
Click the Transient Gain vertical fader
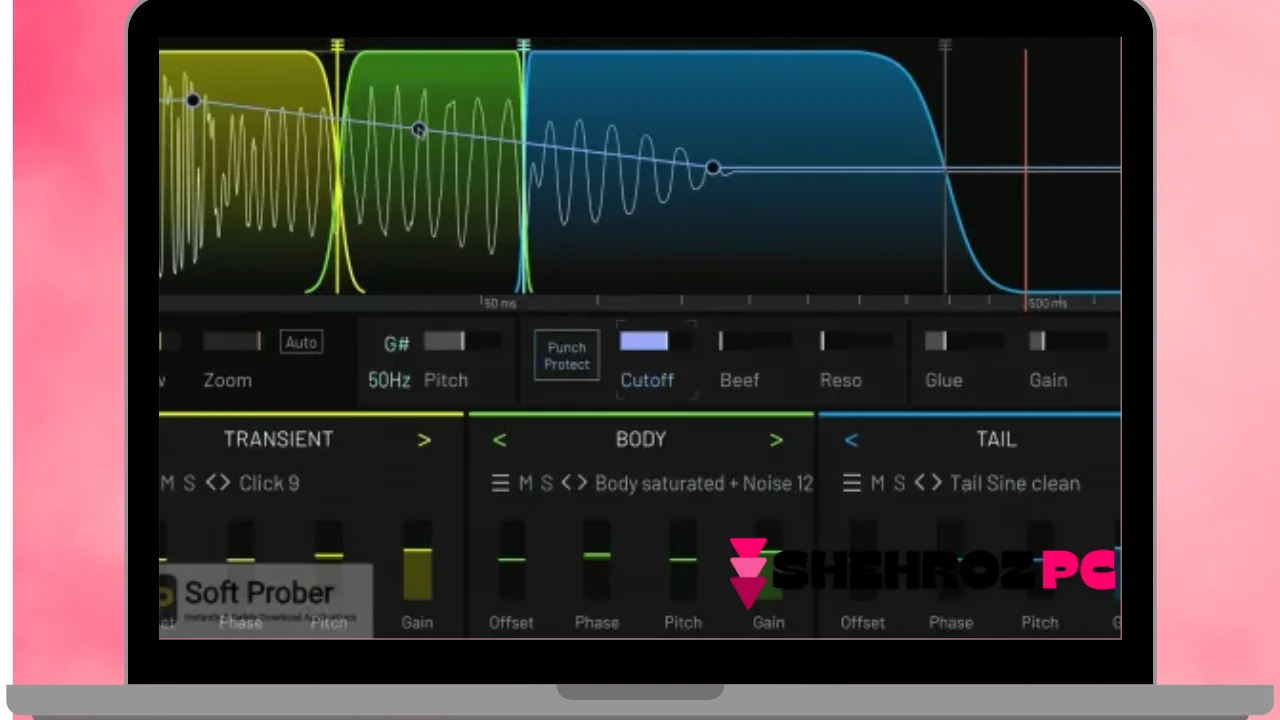pos(417,560)
